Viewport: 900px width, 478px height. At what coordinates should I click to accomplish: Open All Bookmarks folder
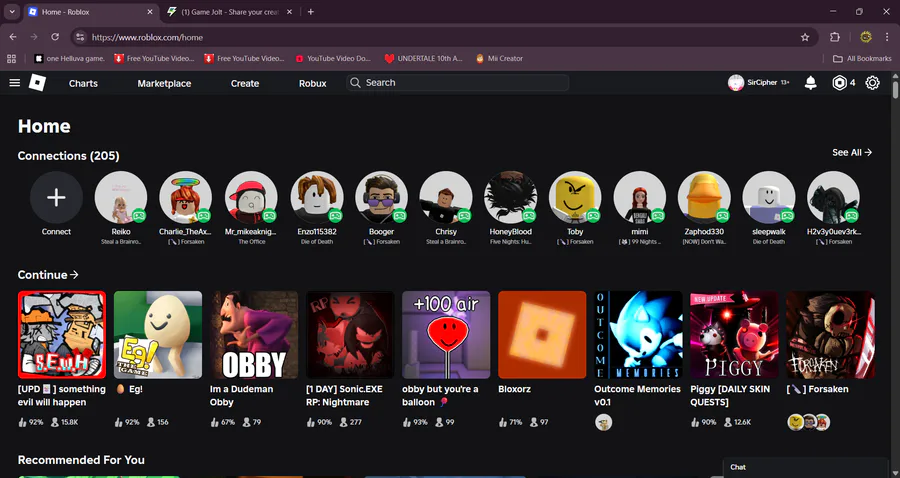tap(862, 59)
